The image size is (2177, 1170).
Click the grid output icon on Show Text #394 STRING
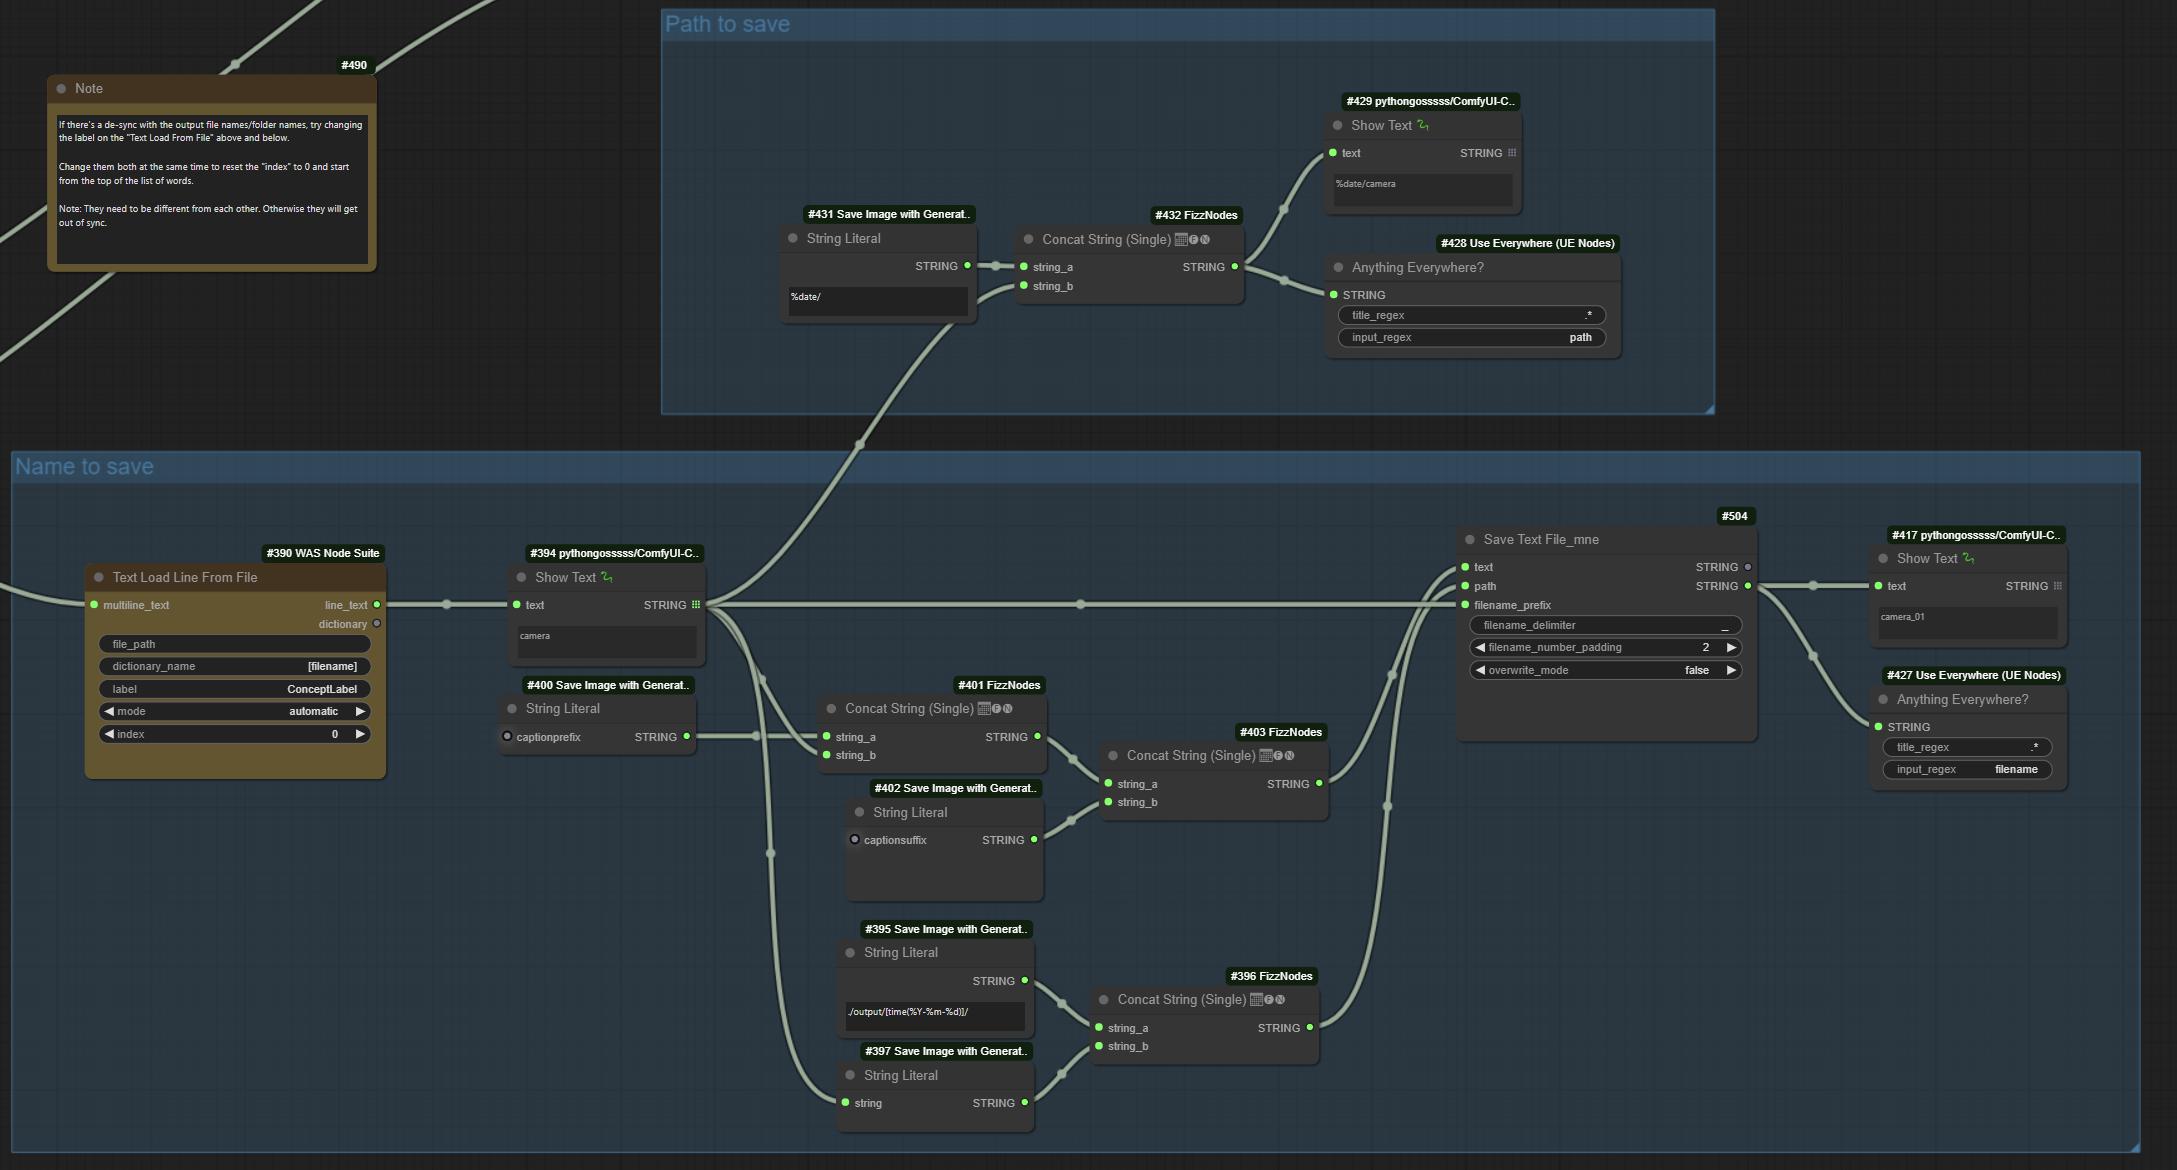coord(696,605)
